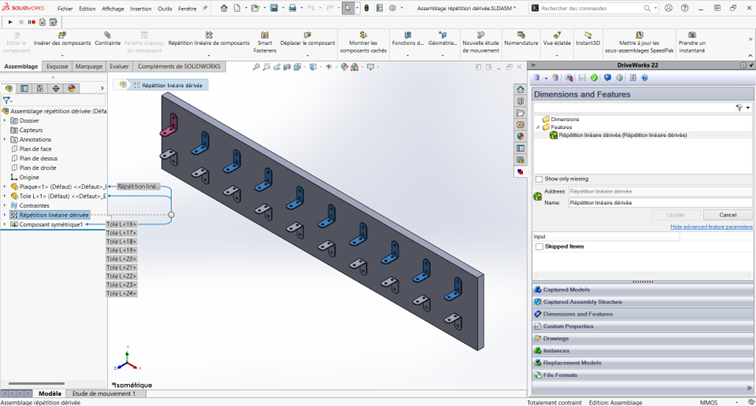Screen dimensions: 756x406
Task: Click the Name input field in DriveWorks
Action: pyautogui.click(x=660, y=203)
